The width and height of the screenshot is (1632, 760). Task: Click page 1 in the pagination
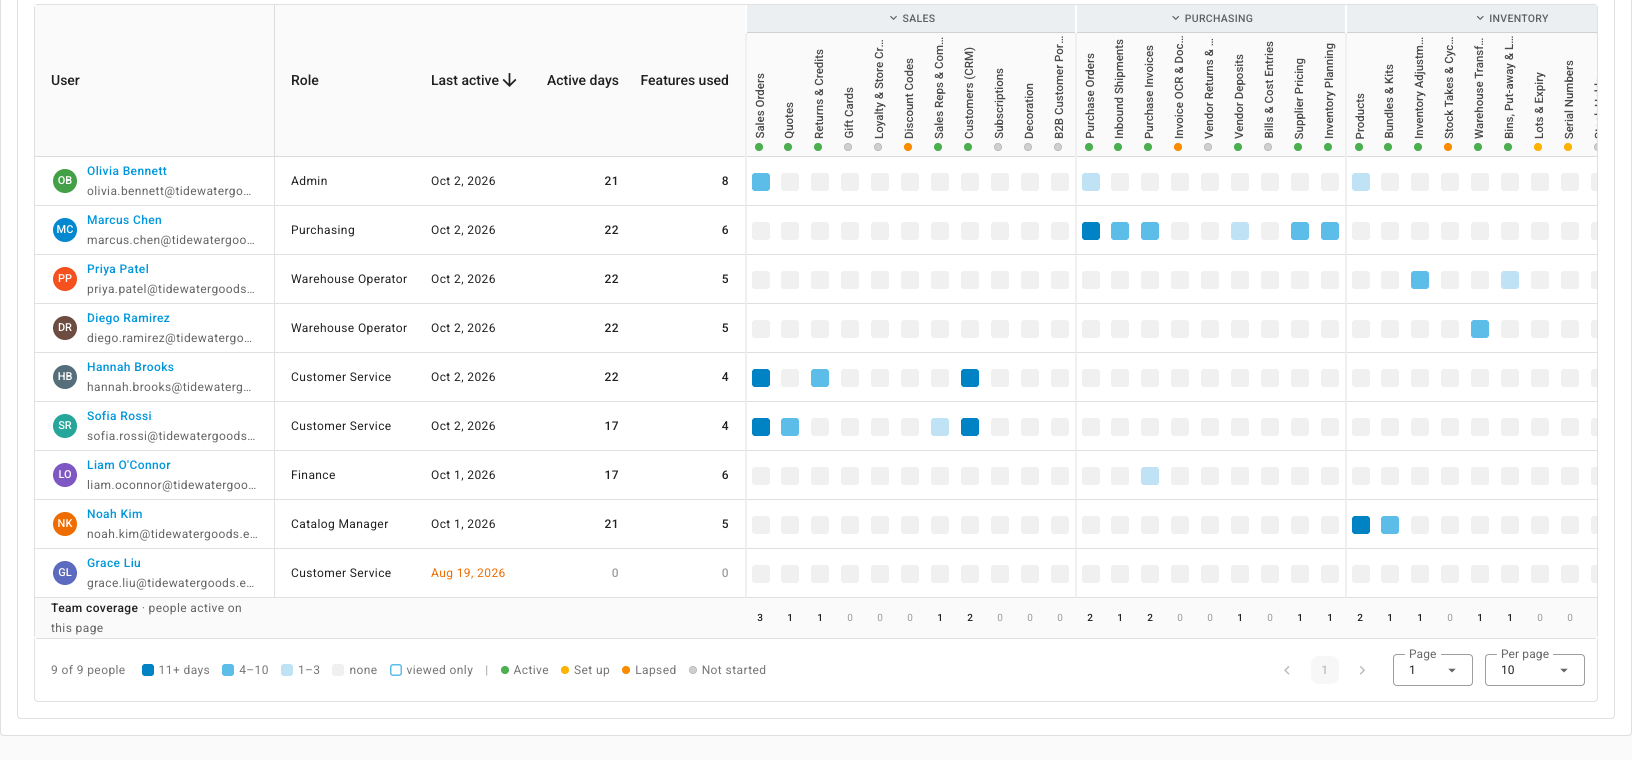coord(1324,670)
